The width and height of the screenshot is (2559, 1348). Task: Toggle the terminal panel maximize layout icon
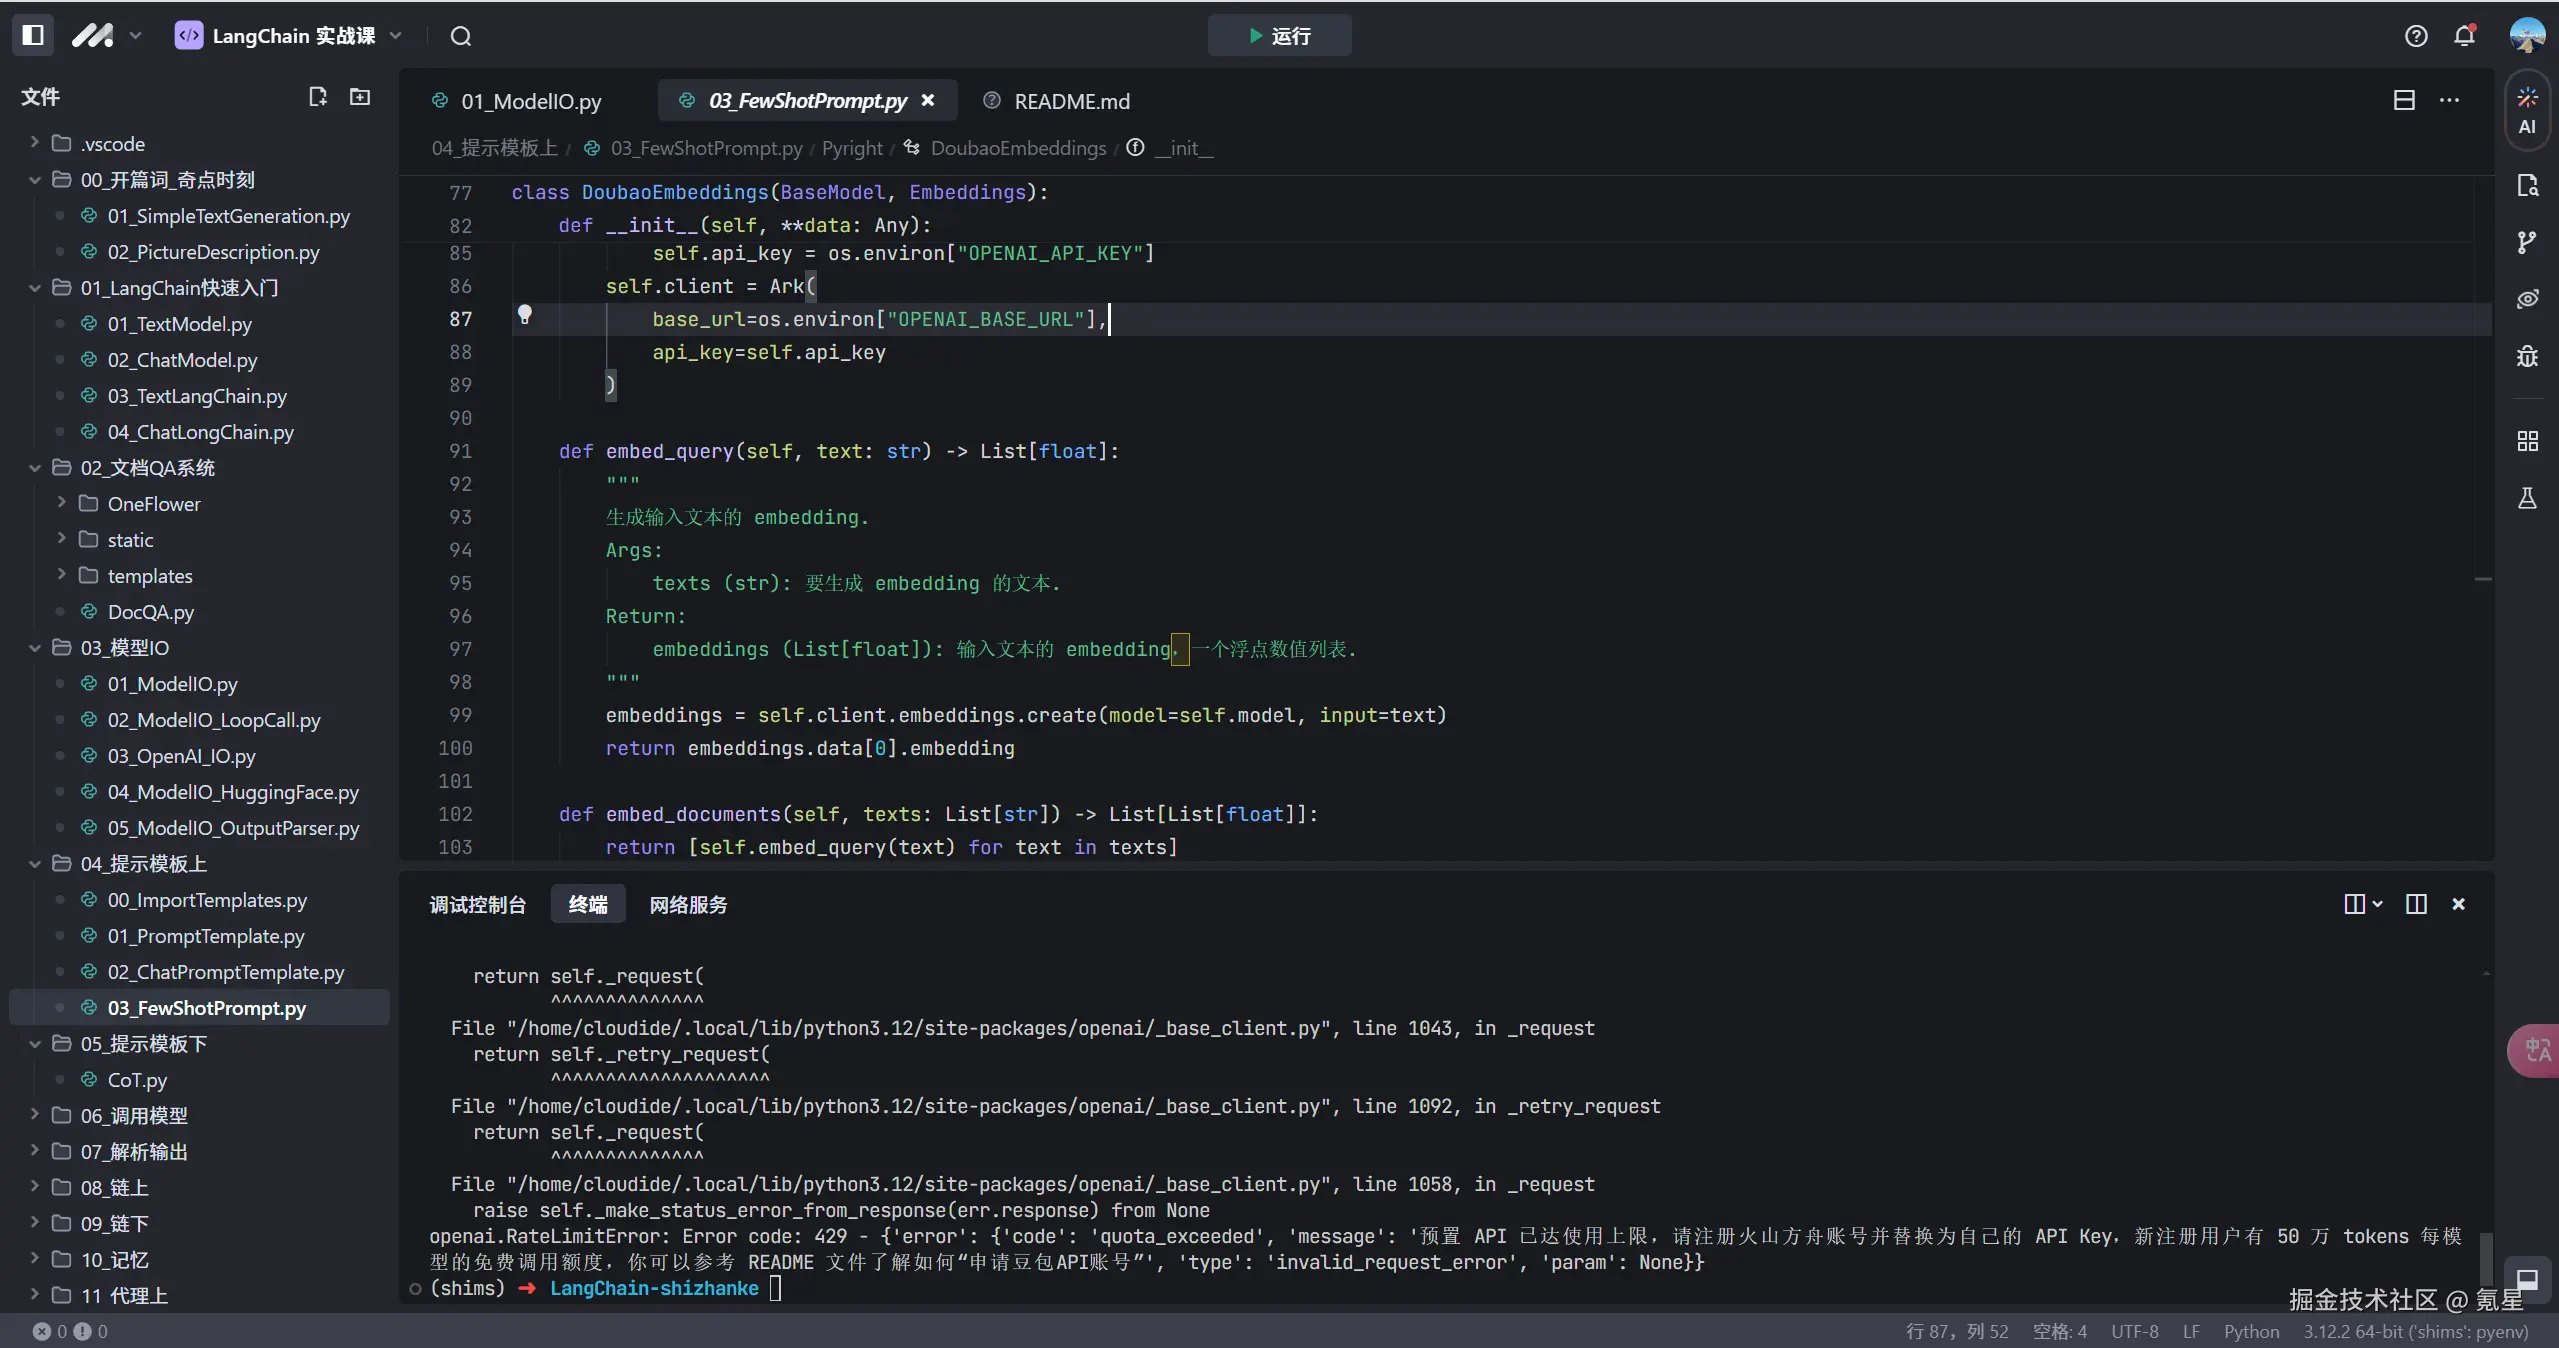[x=2416, y=904]
